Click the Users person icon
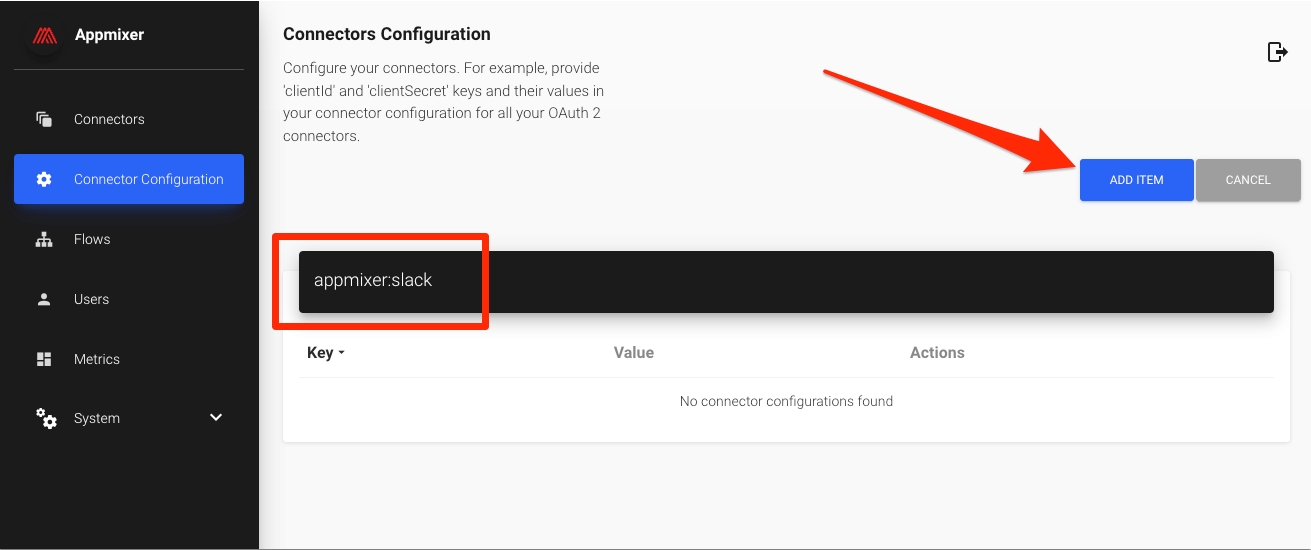Viewport: 1311px width, 550px height. [x=44, y=299]
